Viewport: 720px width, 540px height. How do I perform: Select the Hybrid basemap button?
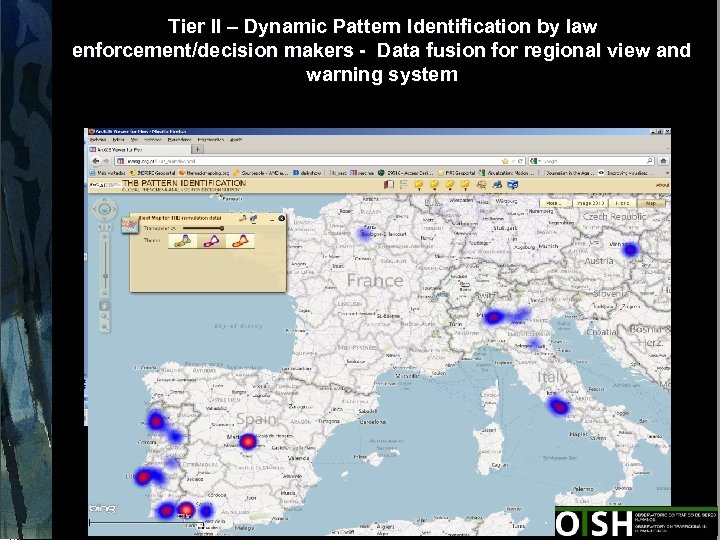(x=623, y=203)
